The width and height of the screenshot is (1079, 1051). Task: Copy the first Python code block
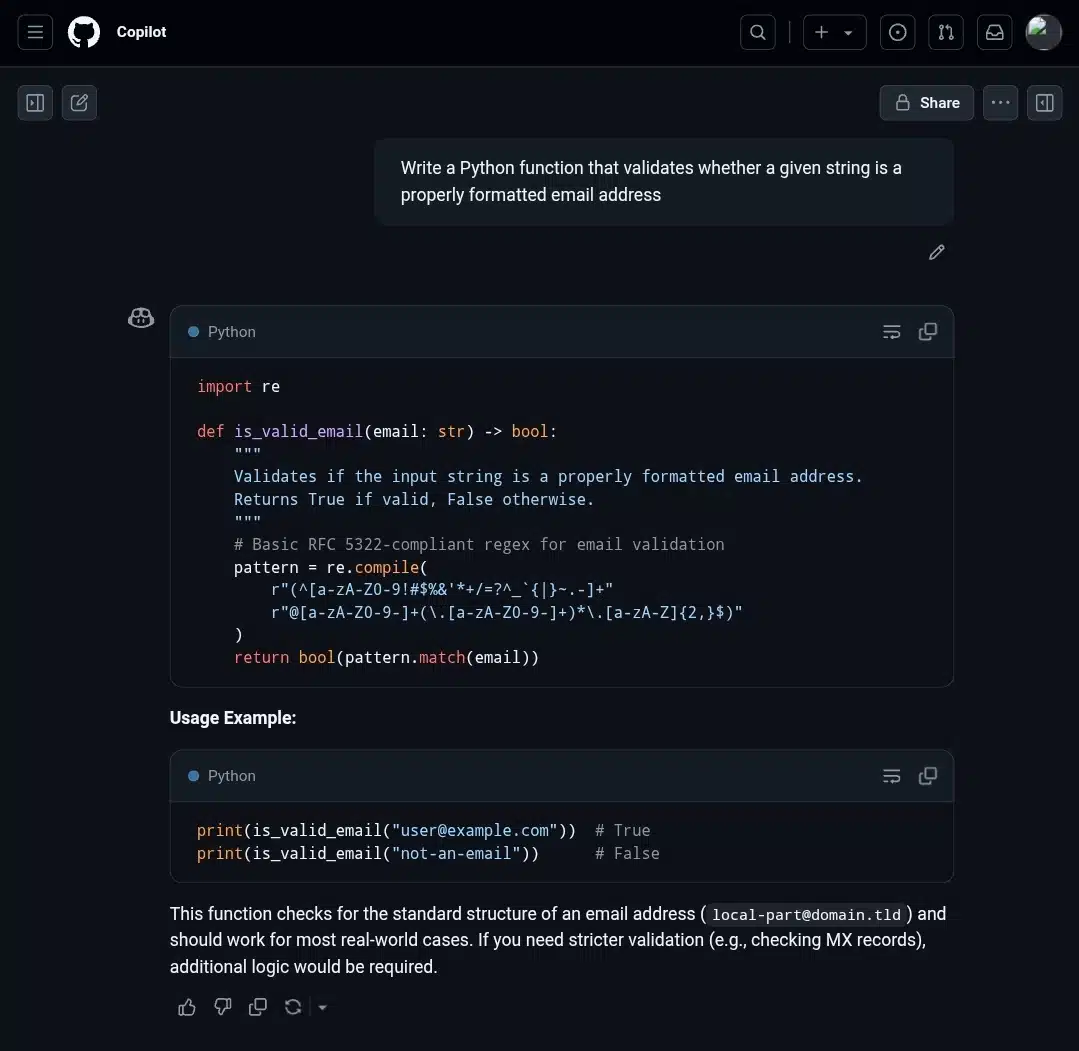click(928, 332)
